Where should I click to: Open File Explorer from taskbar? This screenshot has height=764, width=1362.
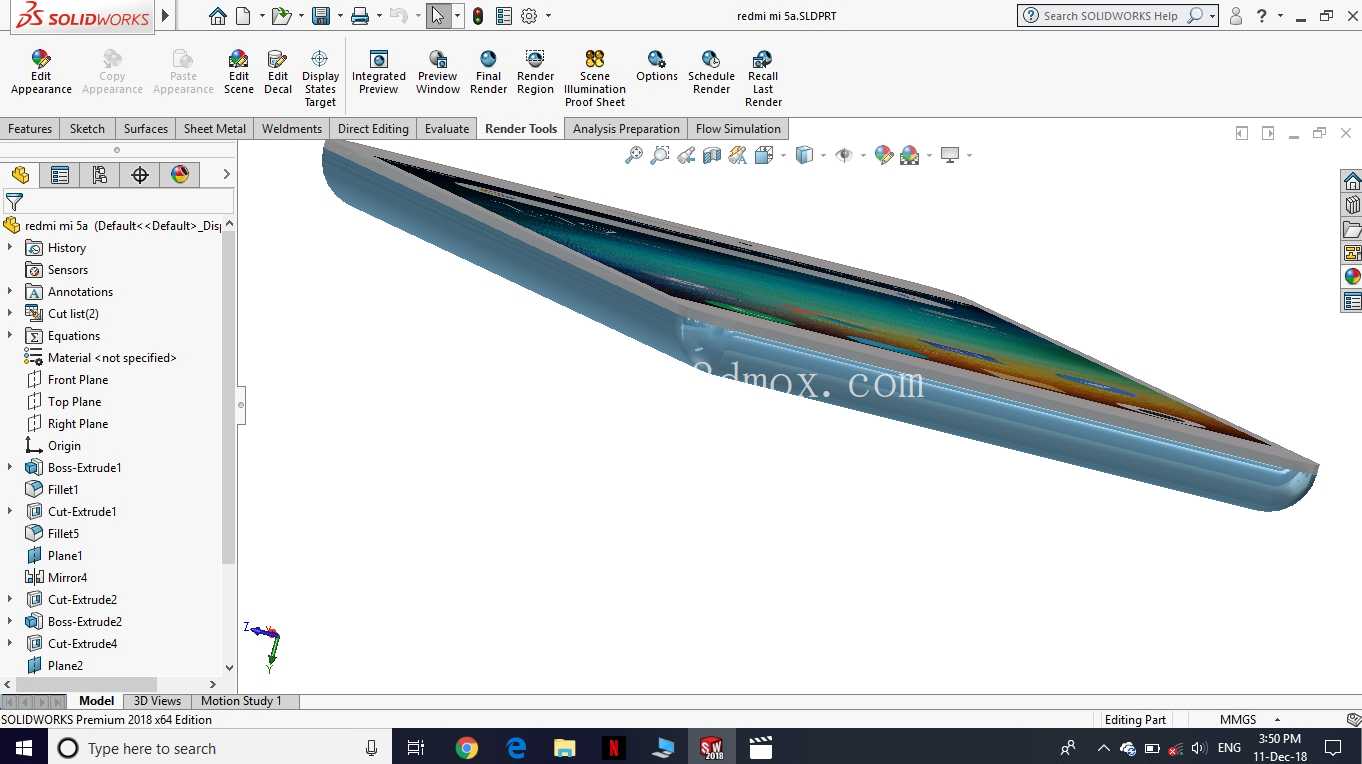pos(564,748)
